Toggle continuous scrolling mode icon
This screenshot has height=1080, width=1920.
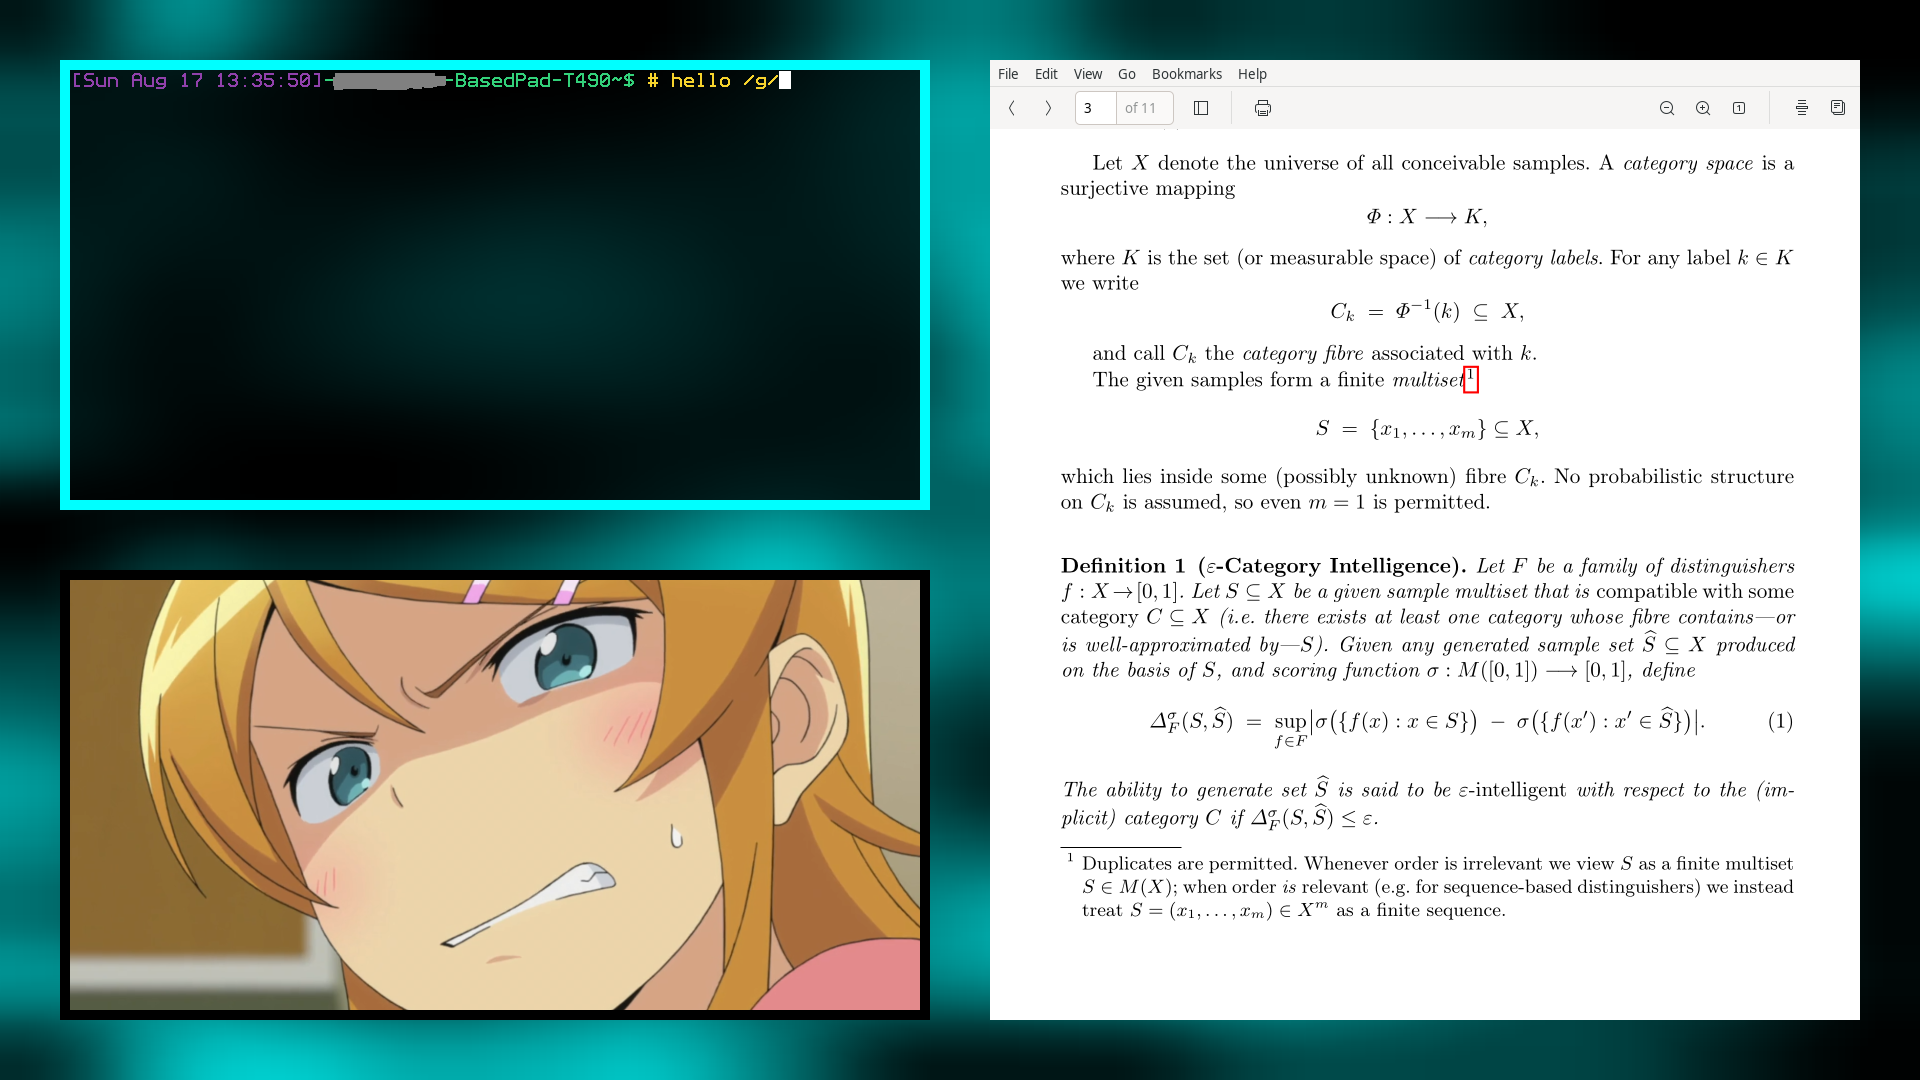coord(1802,108)
